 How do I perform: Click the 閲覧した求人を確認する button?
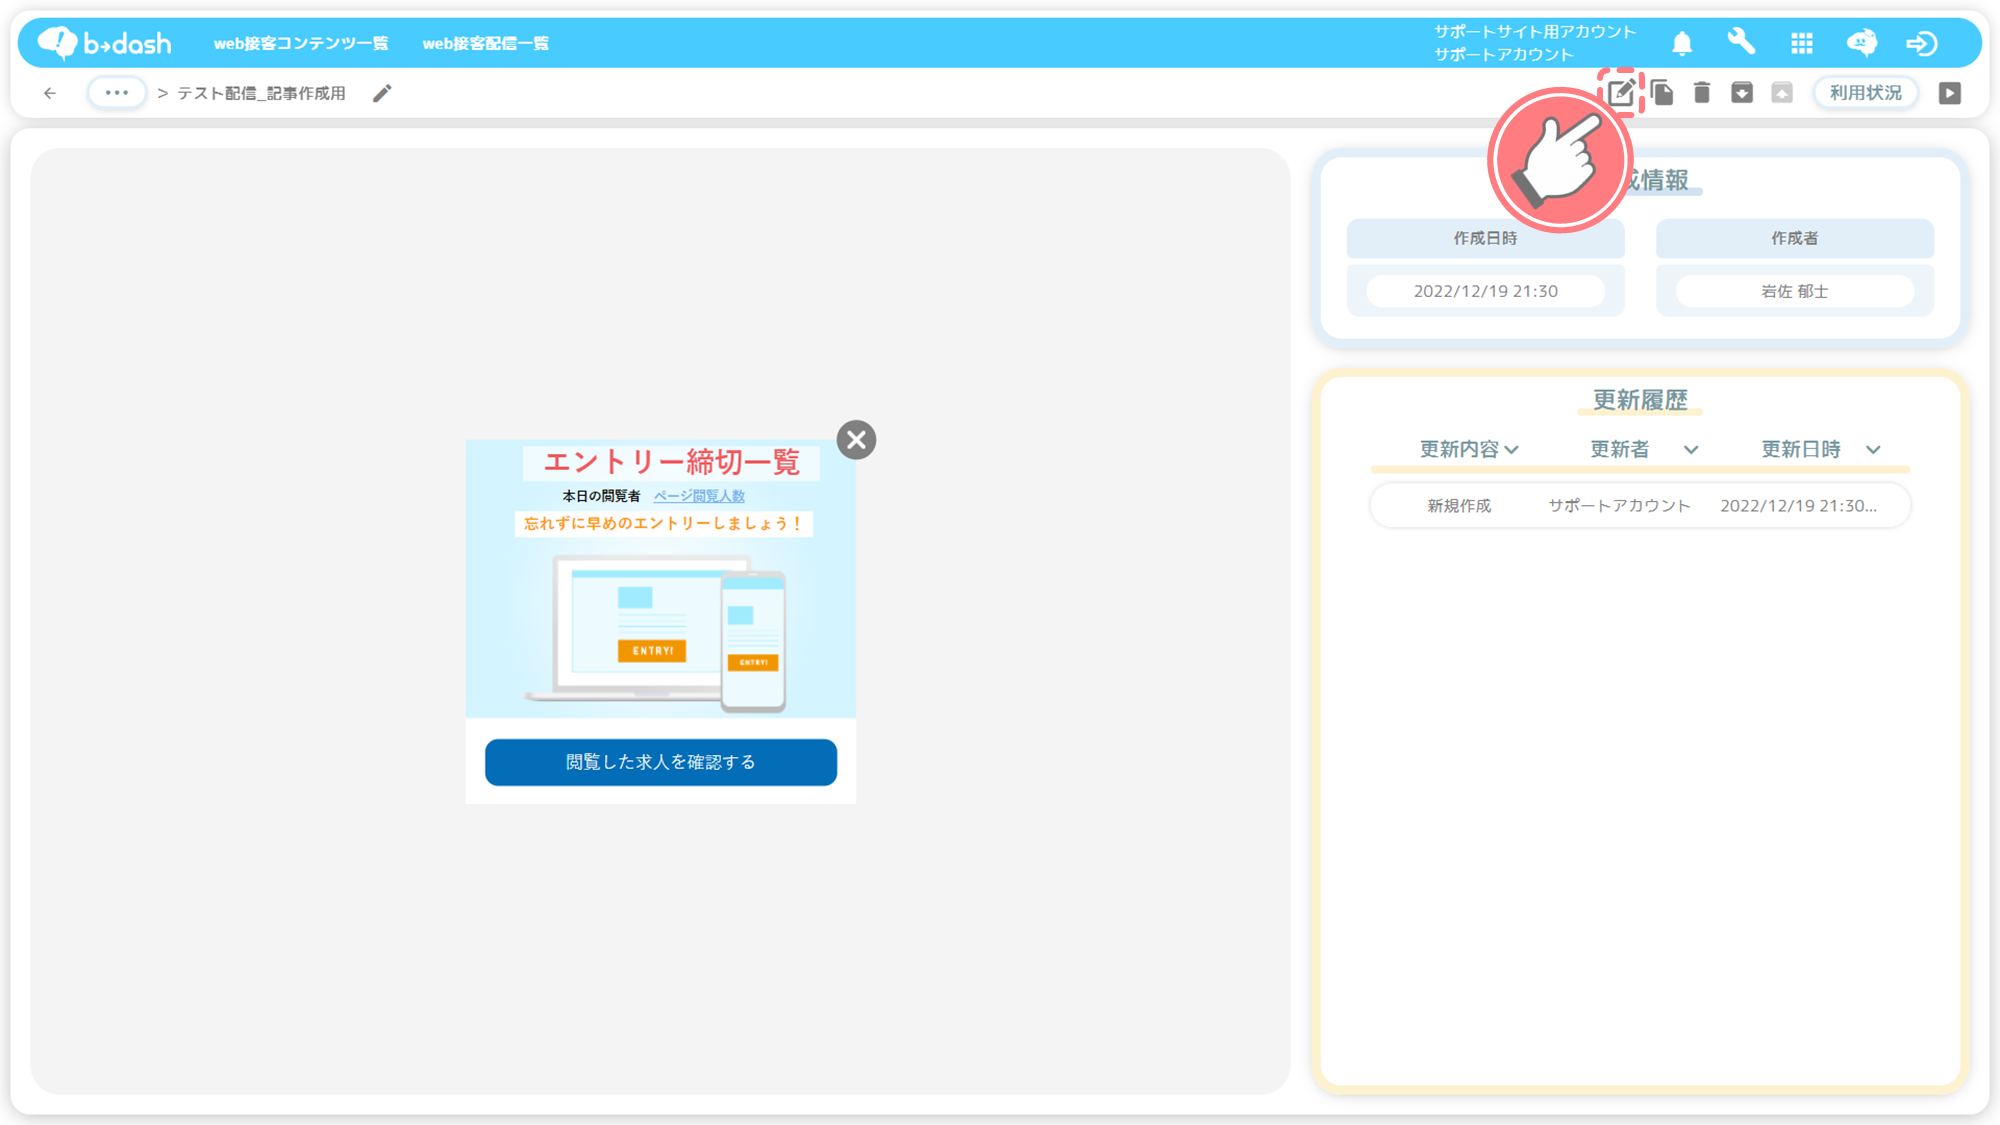(x=661, y=762)
